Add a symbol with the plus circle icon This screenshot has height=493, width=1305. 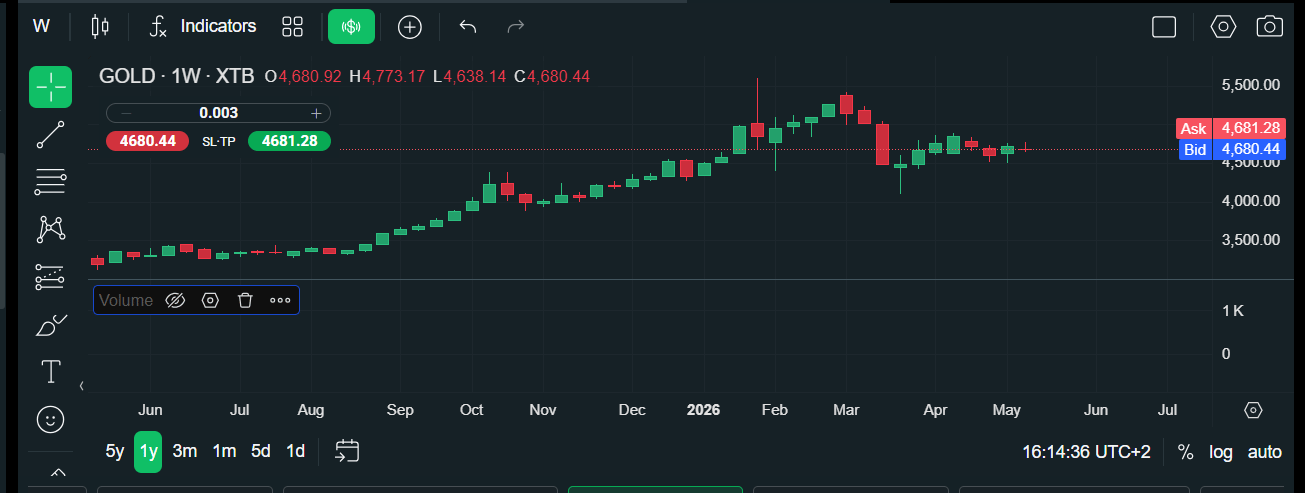409,27
